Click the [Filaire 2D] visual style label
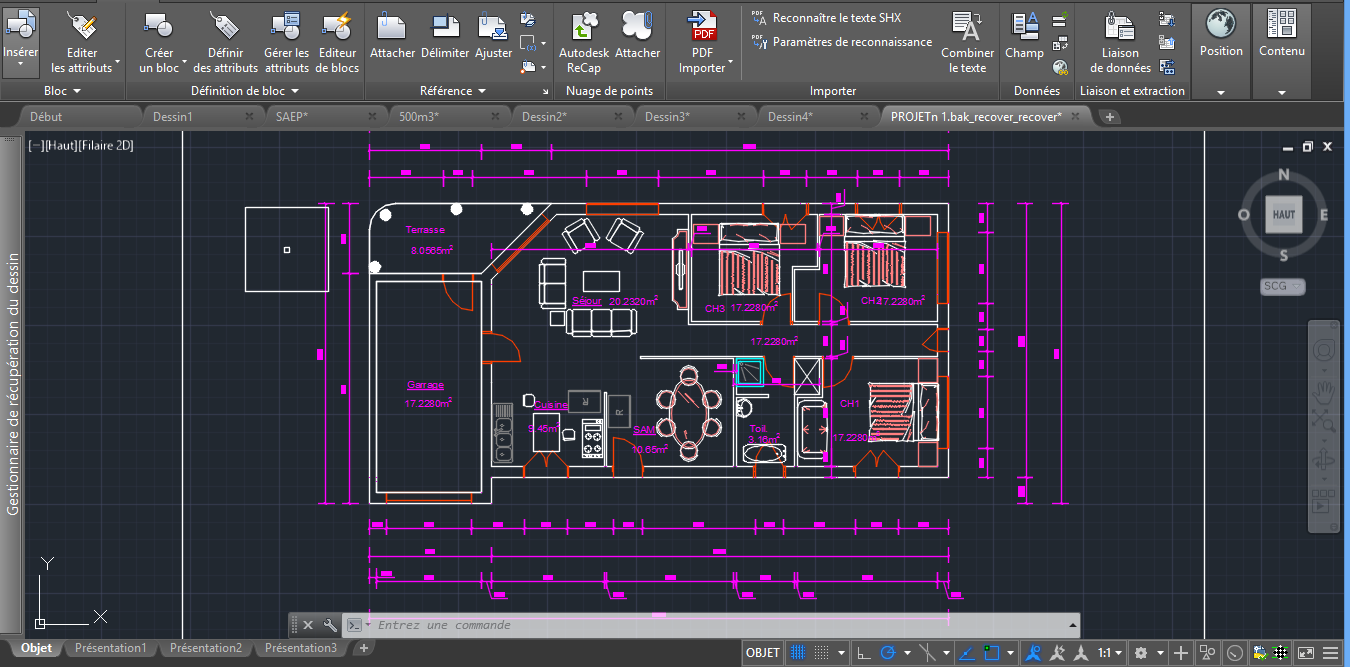Screen dimensions: 1350x667 click(x=106, y=146)
